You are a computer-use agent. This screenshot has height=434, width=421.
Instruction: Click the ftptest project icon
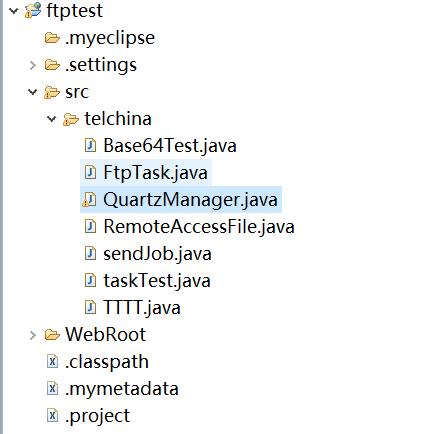[x=33, y=10]
